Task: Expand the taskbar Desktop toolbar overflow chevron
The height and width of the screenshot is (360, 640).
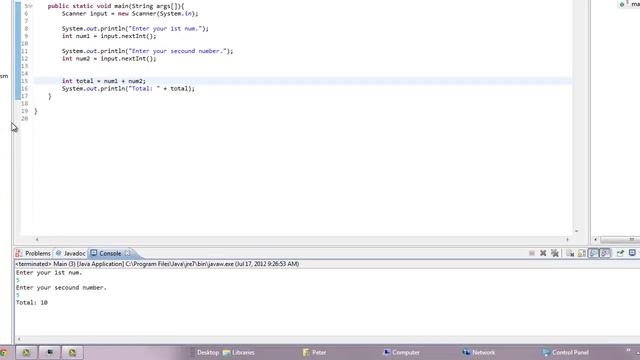Action: pos(628,351)
